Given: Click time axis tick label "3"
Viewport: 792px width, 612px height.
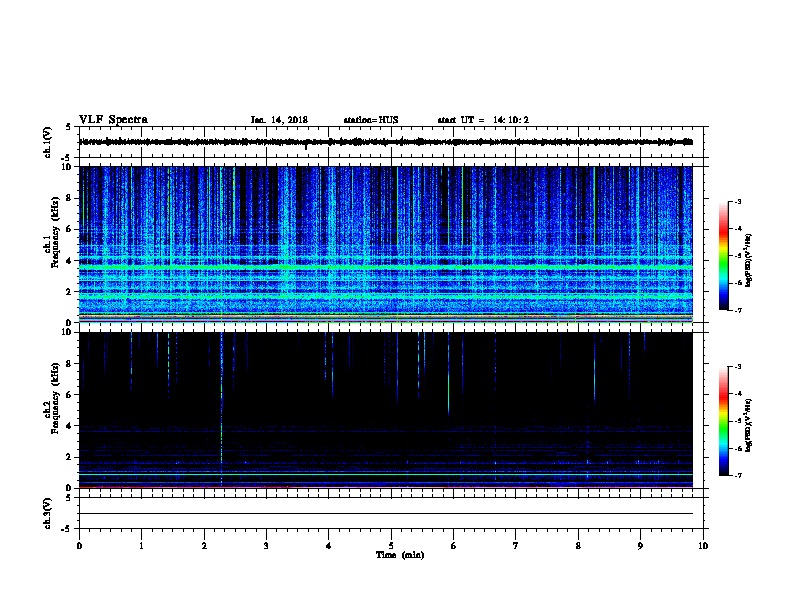Looking at the screenshot, I should coord(266,545).
